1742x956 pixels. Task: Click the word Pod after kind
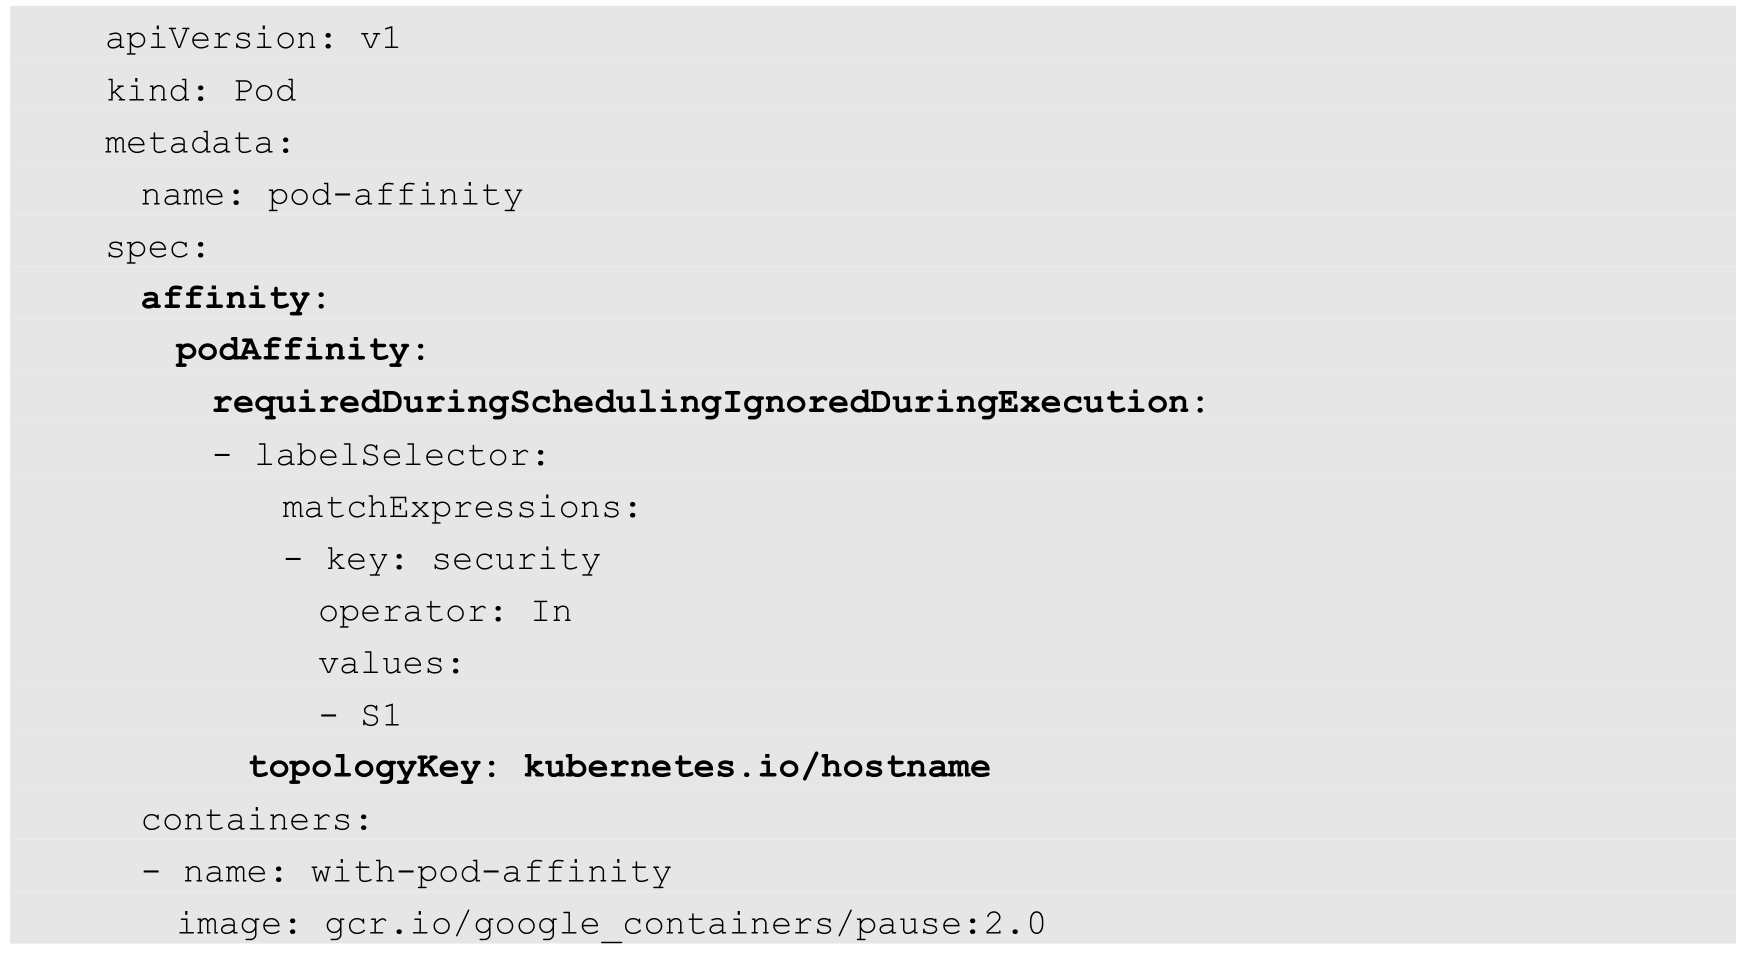pyautogui.click(x=265, y=91)
